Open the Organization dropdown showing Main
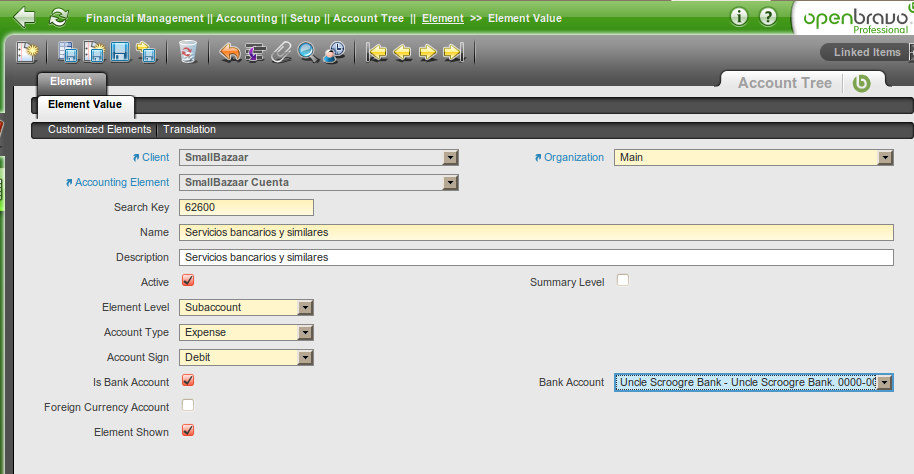Screen dimensions: 914x474 pyautogui.click(x=754, y=157)
